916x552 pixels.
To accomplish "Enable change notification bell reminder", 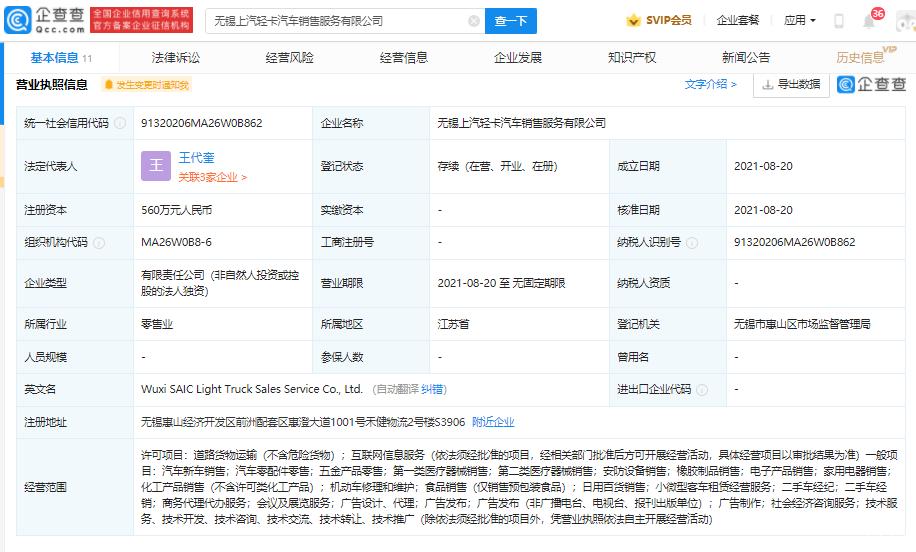I will coord(147,85).
